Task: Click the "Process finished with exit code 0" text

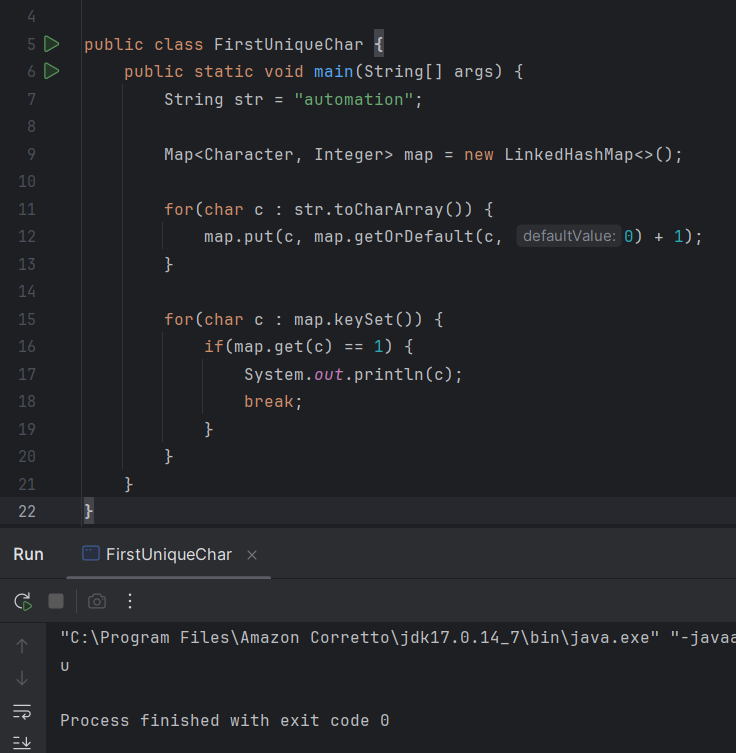Action: [224, 720]
